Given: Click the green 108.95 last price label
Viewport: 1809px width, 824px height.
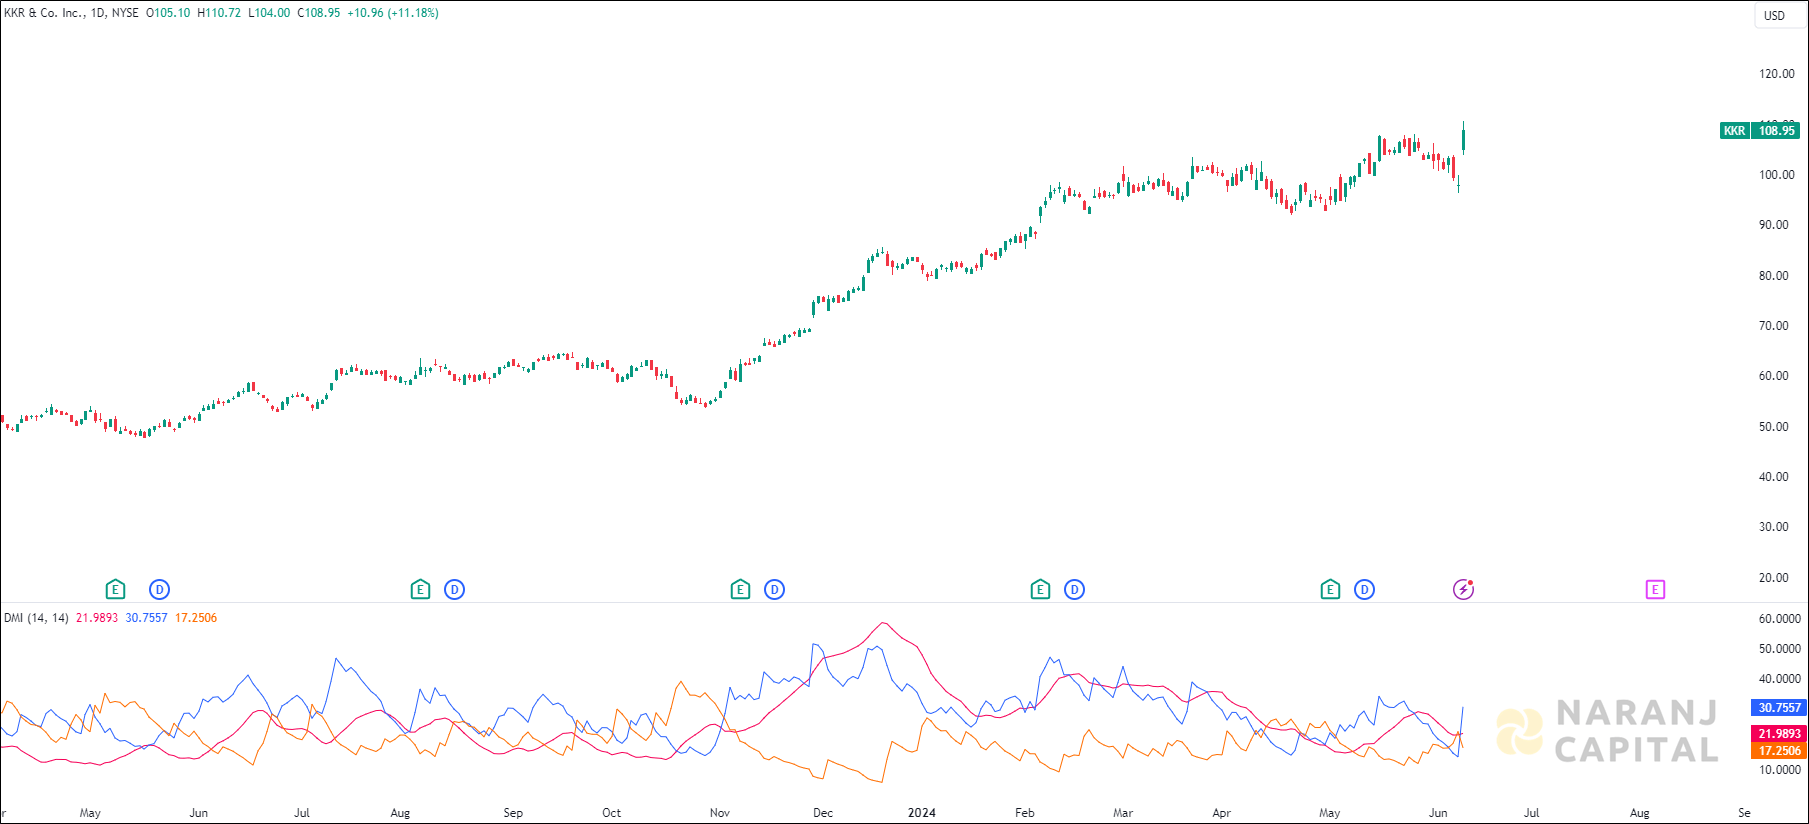Looking at the screenshot, I should pos(1776,131).
